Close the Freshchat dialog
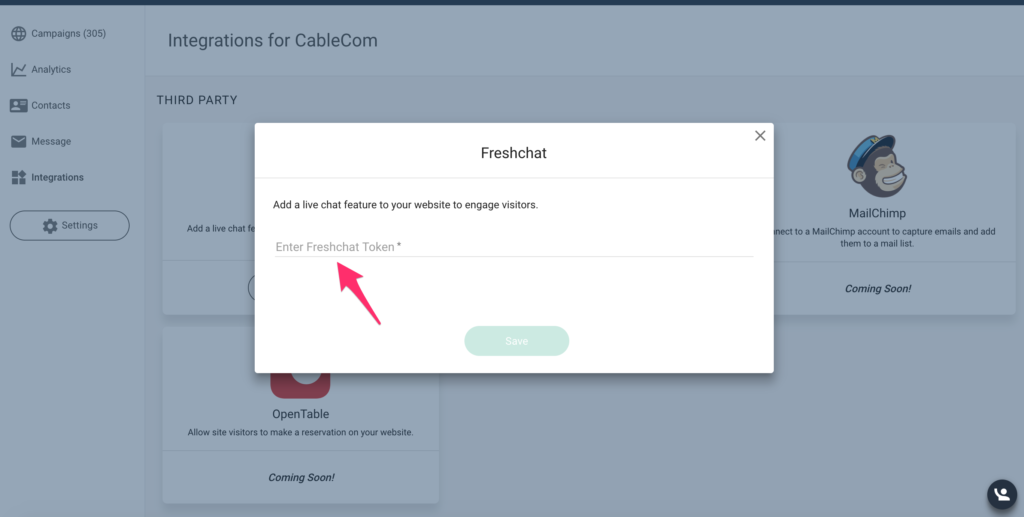Viewport: 1024px width, 517px height. click(x=760, y=136)
